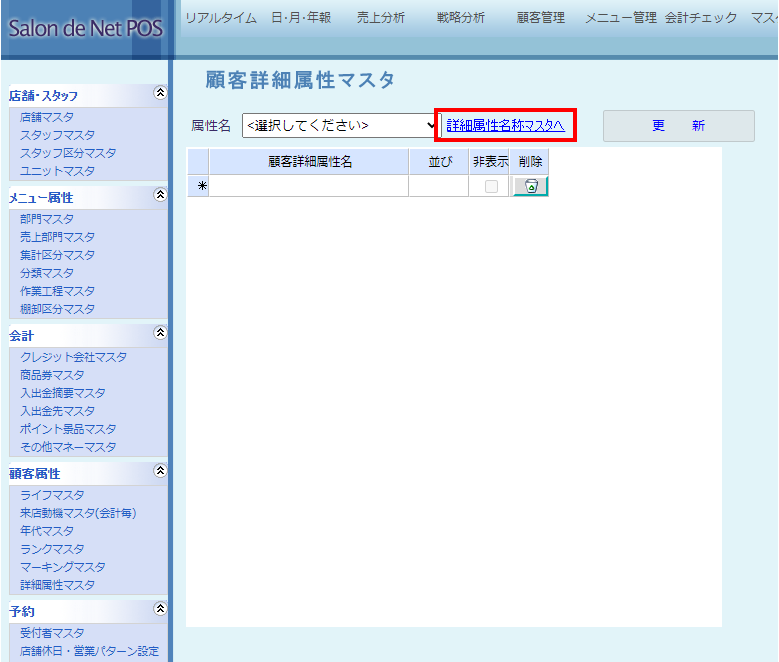Open the 詳細属性名称マスタへ link
Image resolution: width=779 pixels, height=662 pixels.
point(505,125)
